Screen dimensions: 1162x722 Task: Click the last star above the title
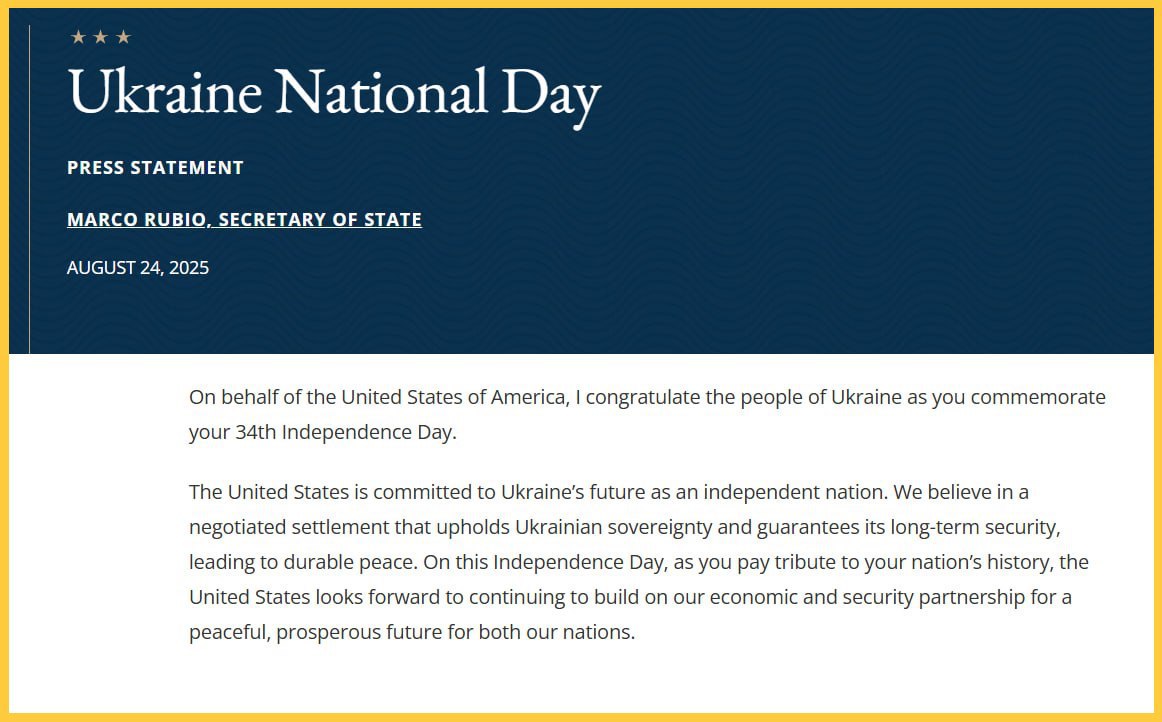coord(123,38)
